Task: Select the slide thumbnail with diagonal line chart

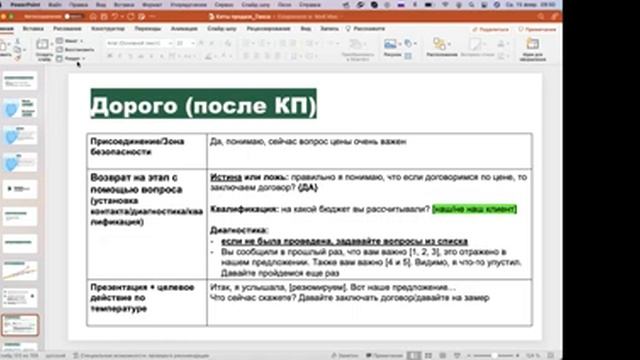Action: point(20,271)
